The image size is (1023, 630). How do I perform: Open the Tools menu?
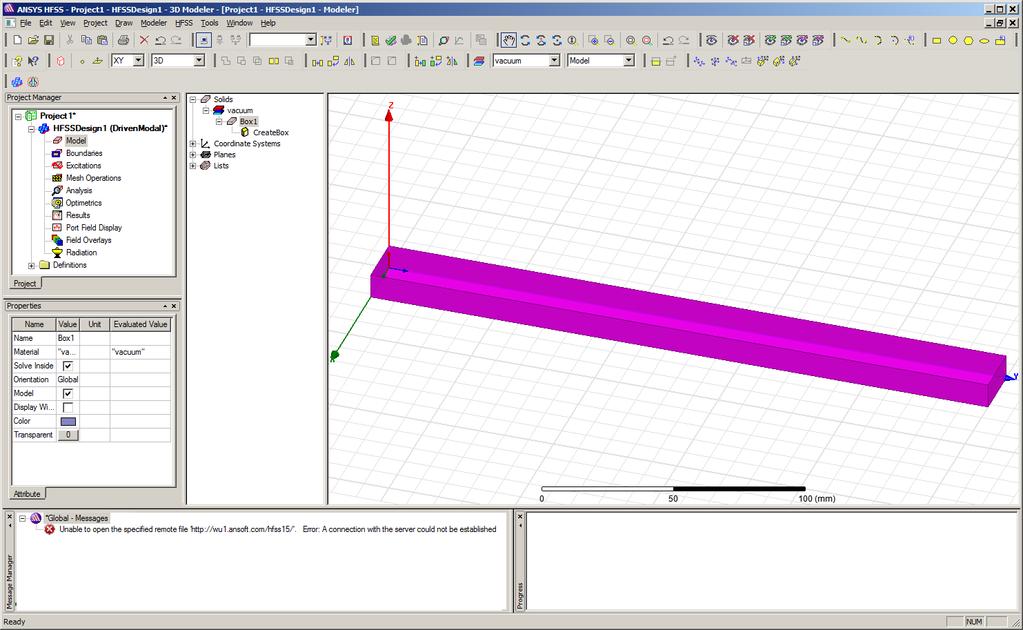pyautogui.click(x=209, y=23)
